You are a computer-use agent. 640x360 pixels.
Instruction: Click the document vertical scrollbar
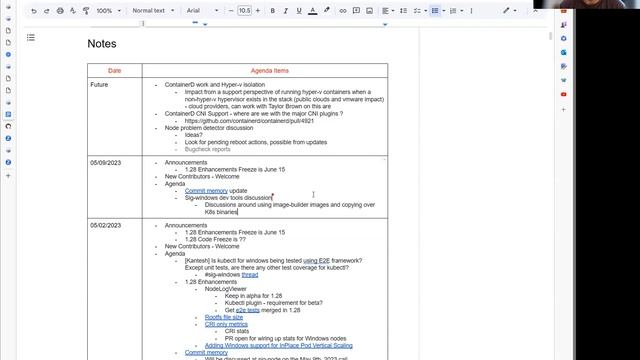[x=550, y=36]
